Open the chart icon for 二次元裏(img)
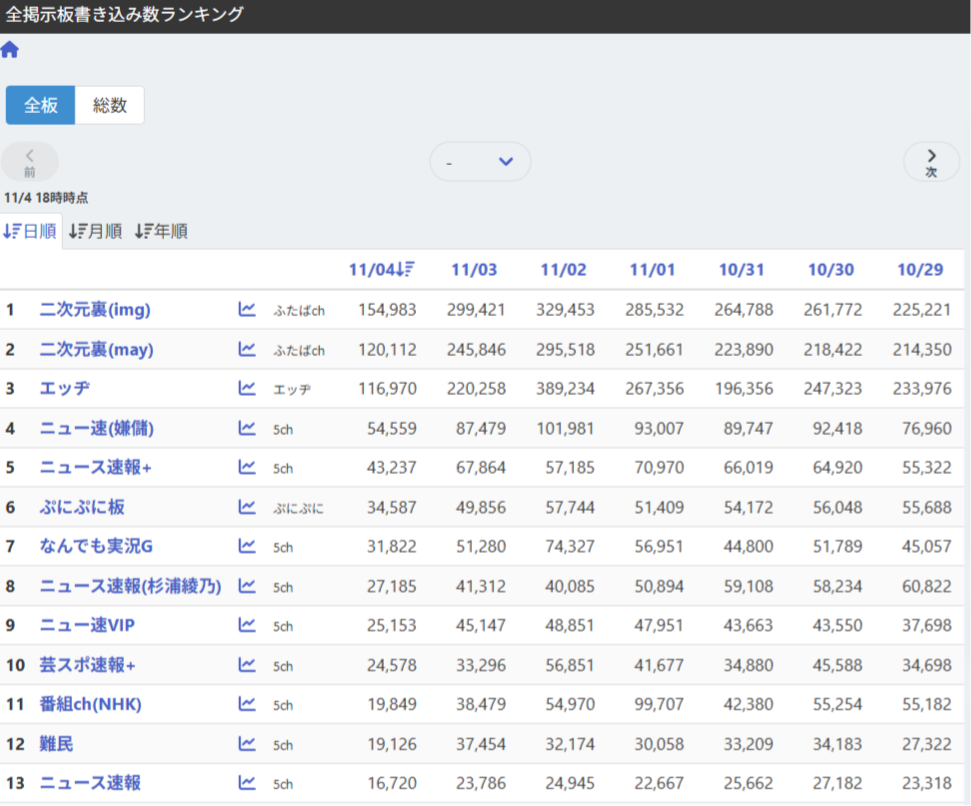971x806 pixels. pyautogui.click(x=247, y=310)
